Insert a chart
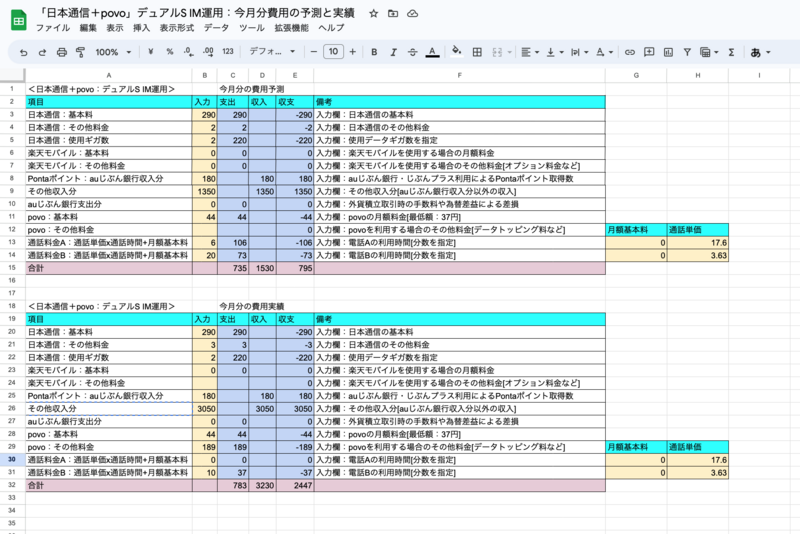 (x=668, y=52)
